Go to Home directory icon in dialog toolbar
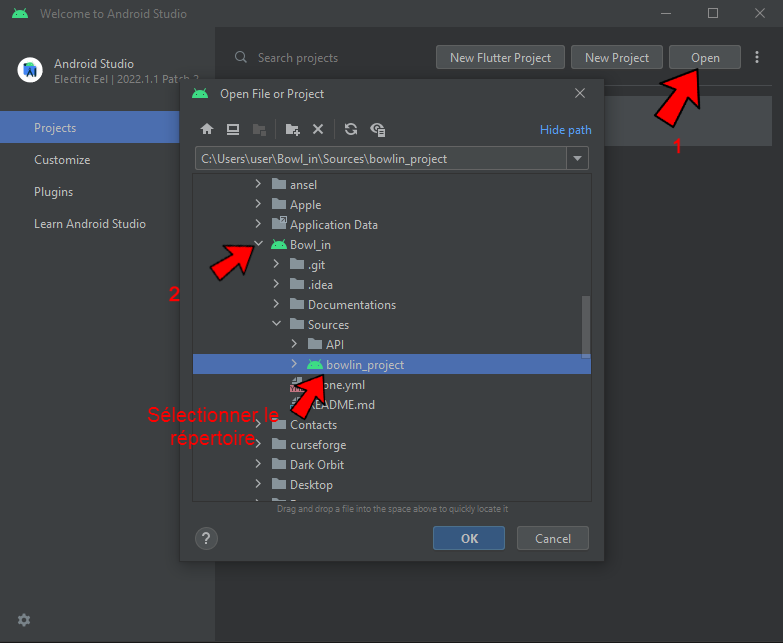The image size is (783, 643). [x=207, y=129]
